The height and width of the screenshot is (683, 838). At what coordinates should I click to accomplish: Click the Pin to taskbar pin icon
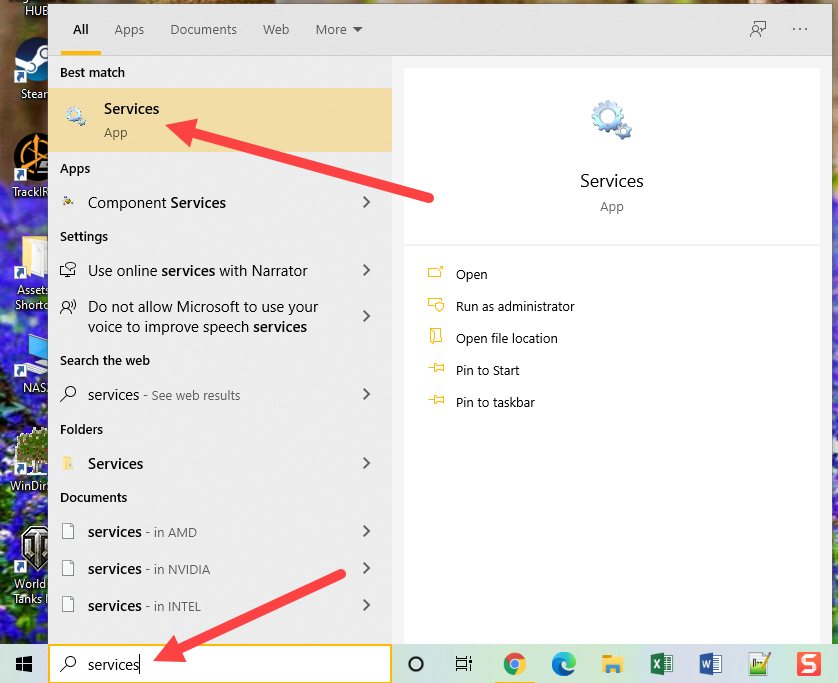click(436, 400)
